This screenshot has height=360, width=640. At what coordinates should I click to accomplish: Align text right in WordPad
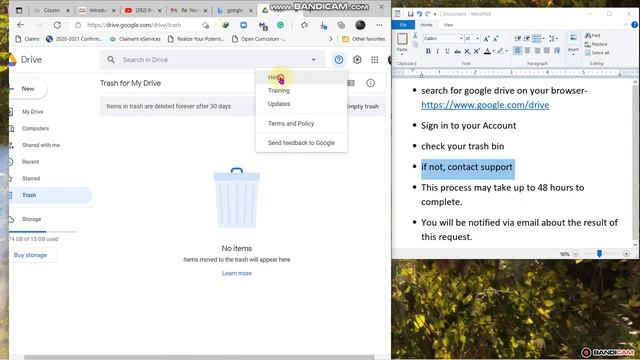click(537, 51)
